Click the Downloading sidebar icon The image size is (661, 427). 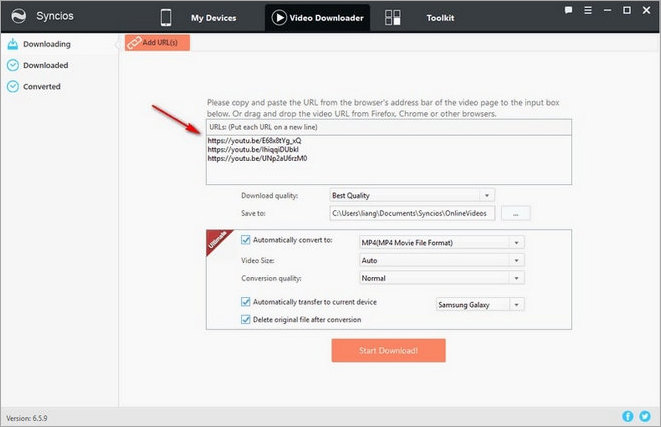(x=13, y=44)
